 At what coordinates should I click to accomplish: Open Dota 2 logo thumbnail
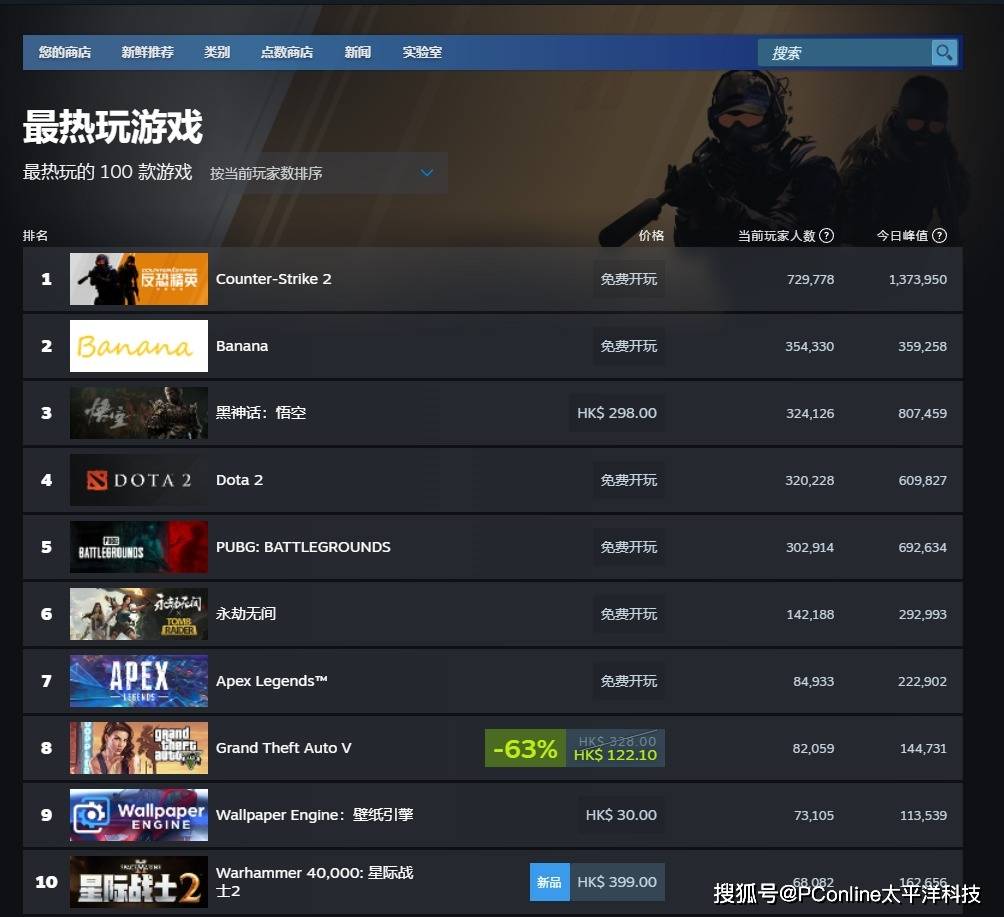[139, 480]
